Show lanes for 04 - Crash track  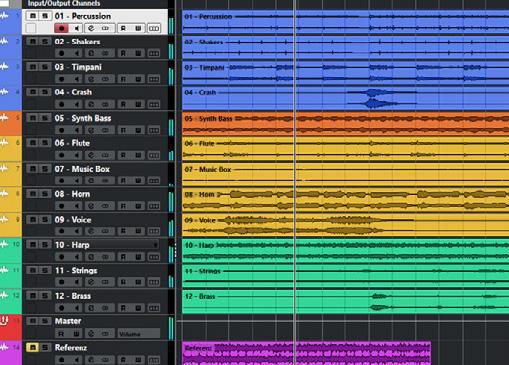tap(154, 104)
